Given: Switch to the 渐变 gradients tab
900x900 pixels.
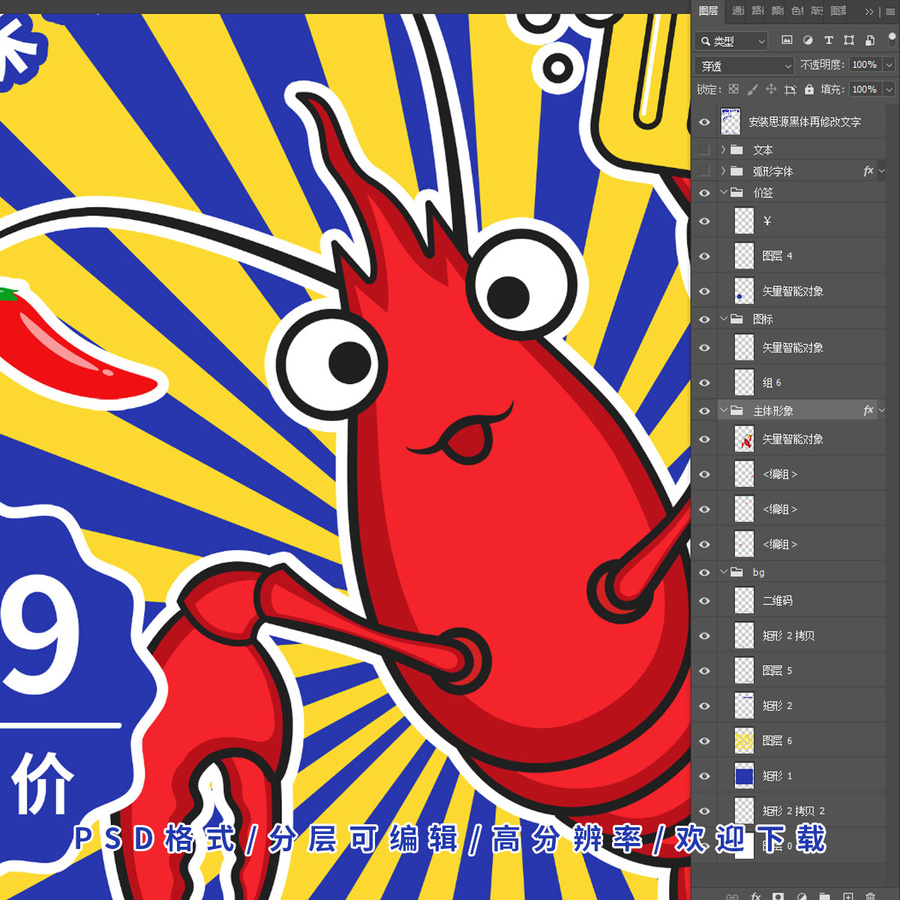Looking at the screenshot, I should click(x=816, y=11).
